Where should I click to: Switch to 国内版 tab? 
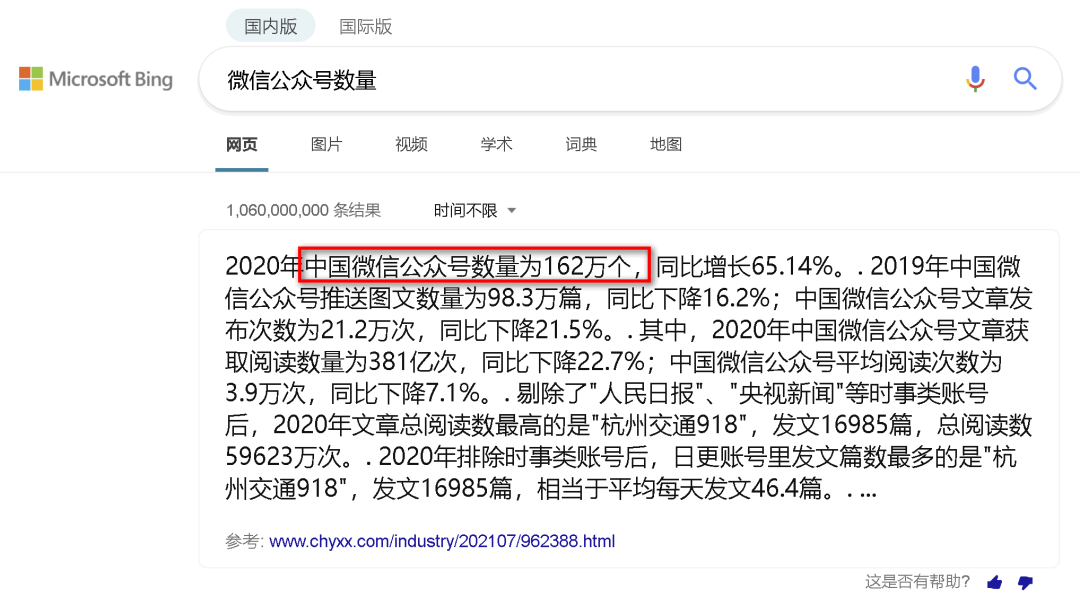tap(271, 26)
